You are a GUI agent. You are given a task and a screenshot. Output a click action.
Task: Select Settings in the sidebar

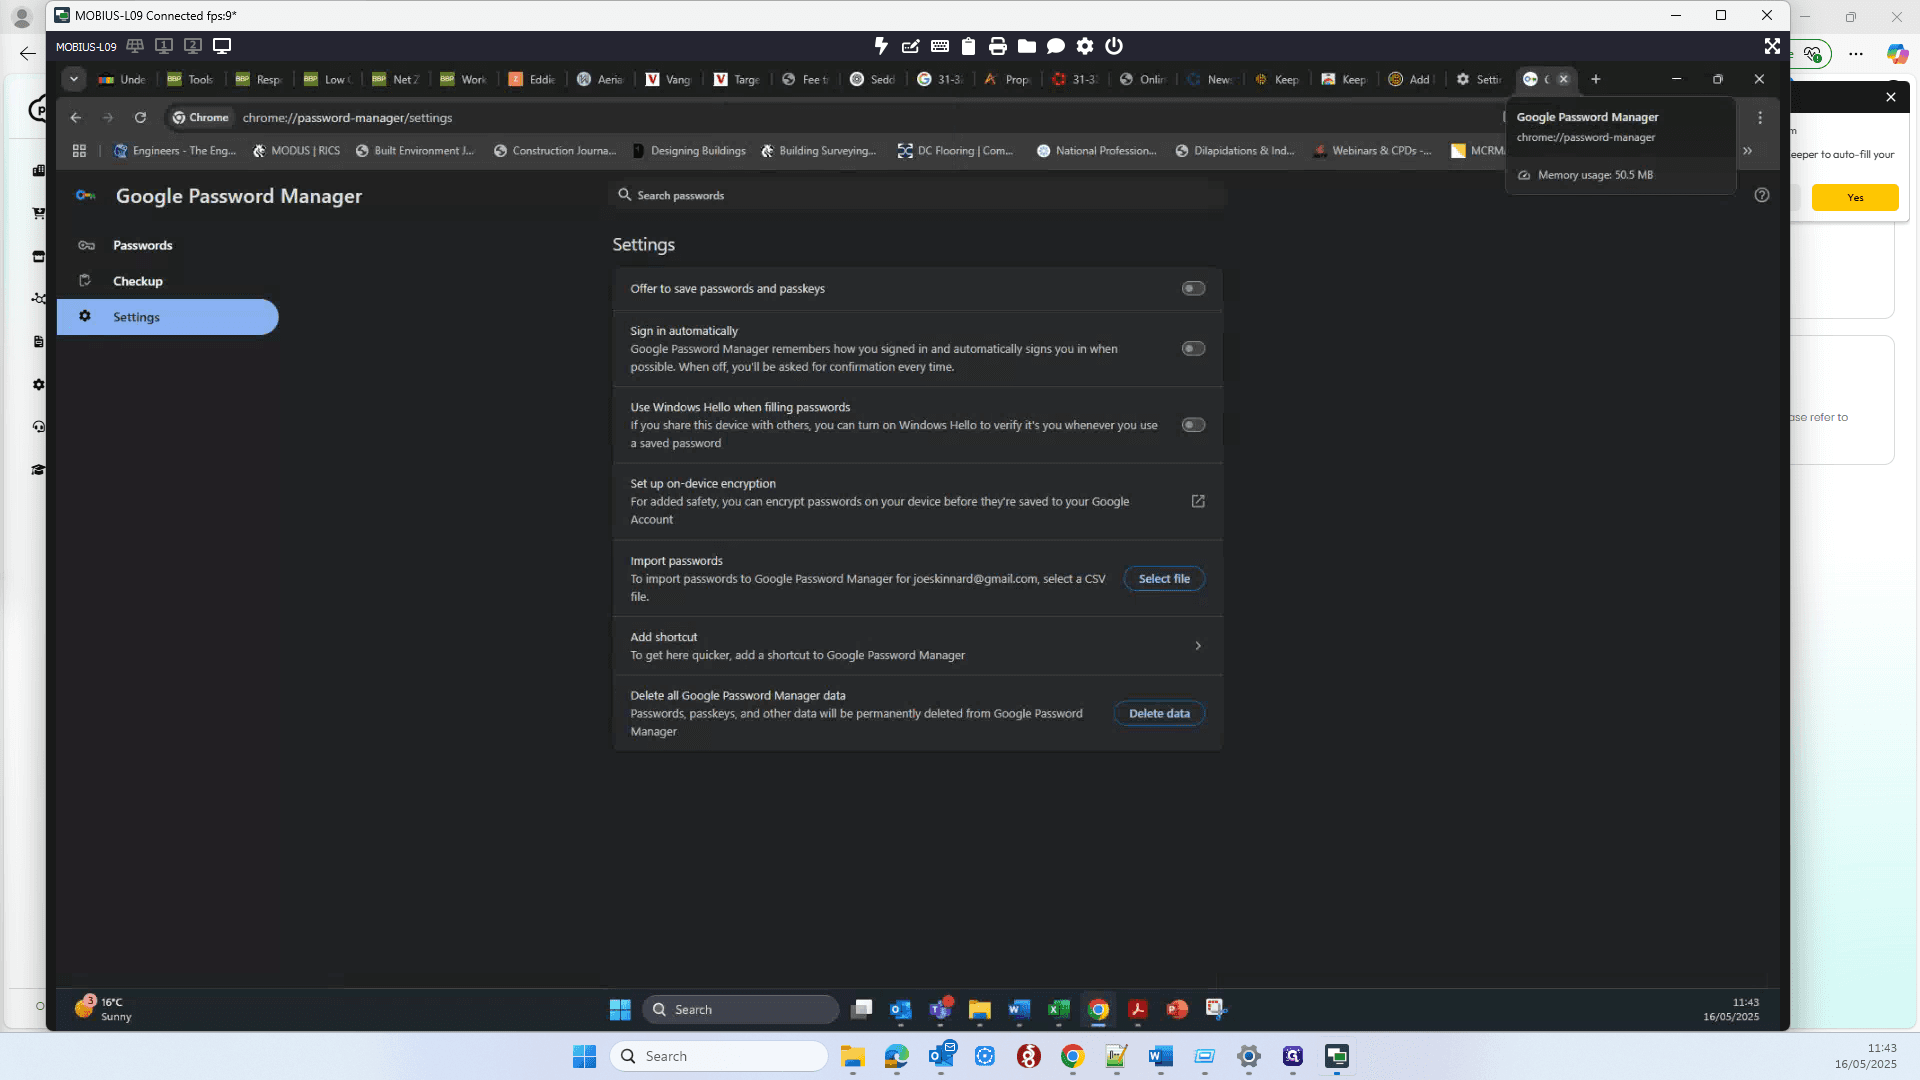168,317
